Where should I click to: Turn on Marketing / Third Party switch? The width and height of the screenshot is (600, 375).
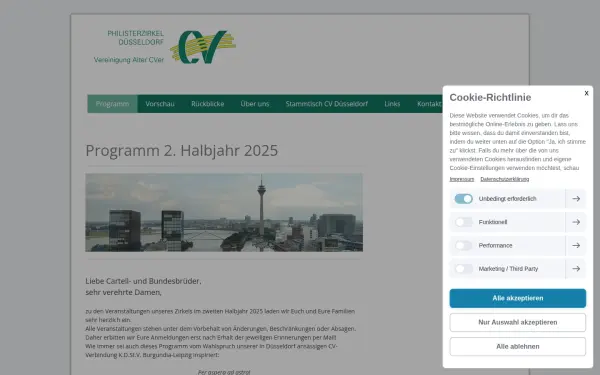(x=463, y=269)
